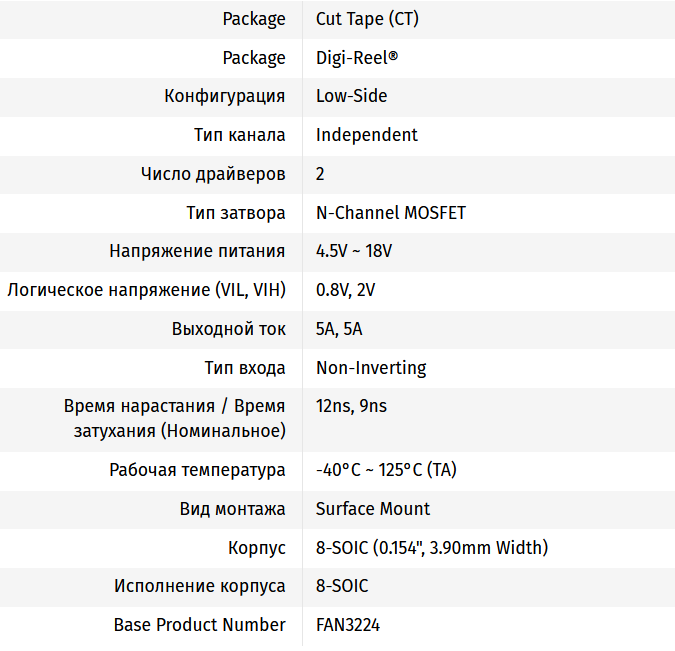Select the Конфигурация row label

[x=225, y=96]
